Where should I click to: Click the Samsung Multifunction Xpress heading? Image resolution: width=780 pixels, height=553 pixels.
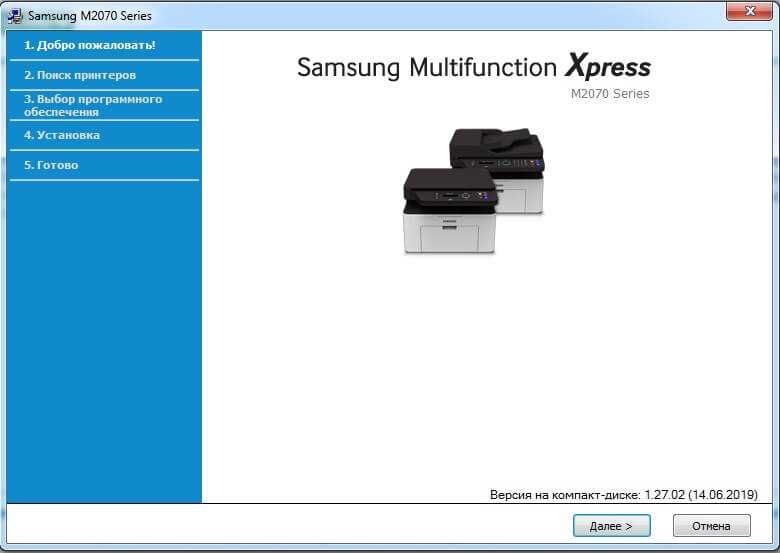(x=474, y=67)
